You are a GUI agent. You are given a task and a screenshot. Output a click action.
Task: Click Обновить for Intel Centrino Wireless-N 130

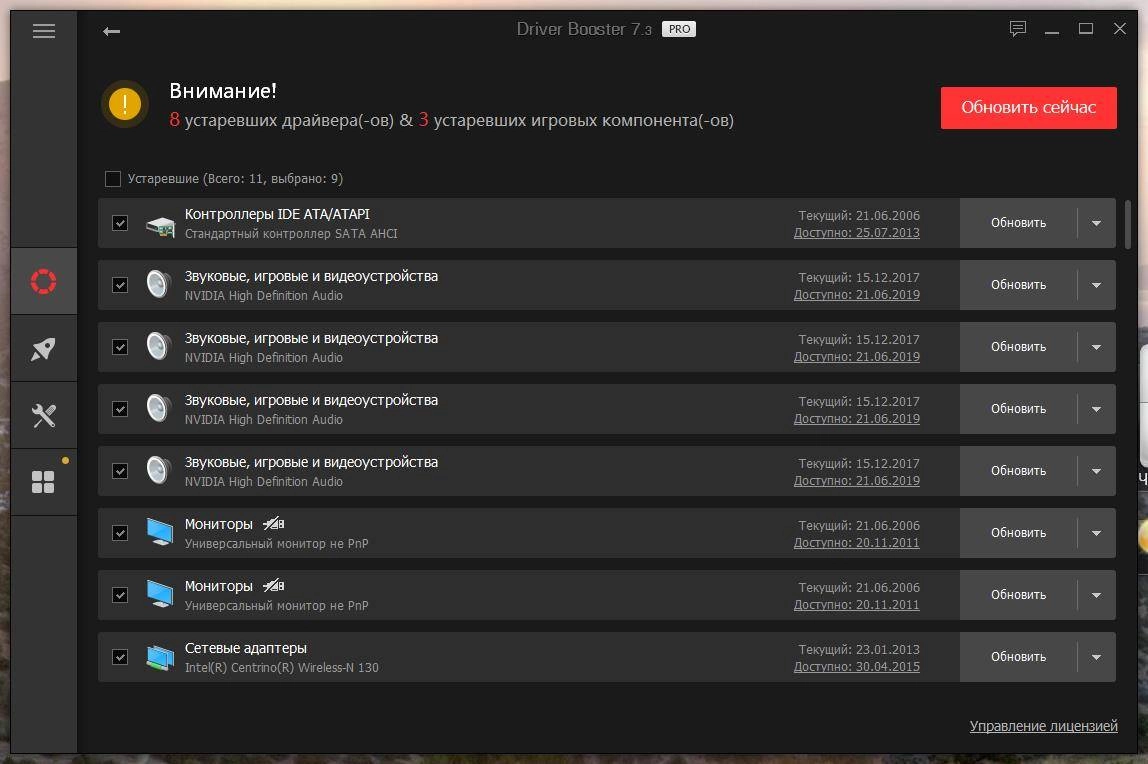1018,657
